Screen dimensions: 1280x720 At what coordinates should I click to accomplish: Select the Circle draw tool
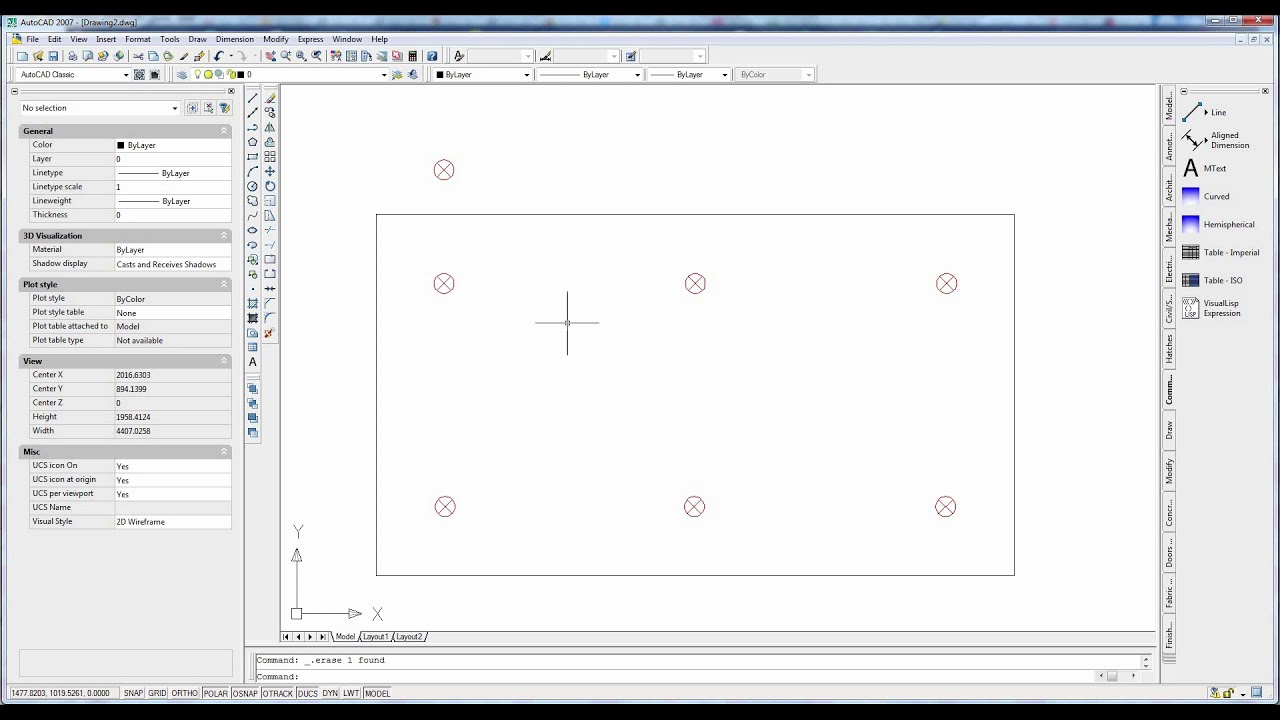pos(253,186)
